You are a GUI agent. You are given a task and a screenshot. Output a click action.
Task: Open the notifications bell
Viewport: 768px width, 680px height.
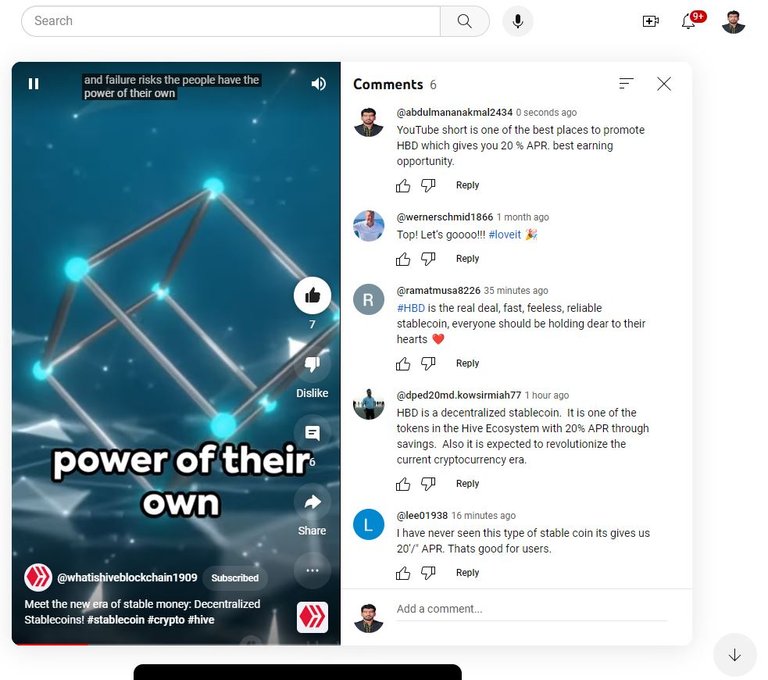pos(689,21)
